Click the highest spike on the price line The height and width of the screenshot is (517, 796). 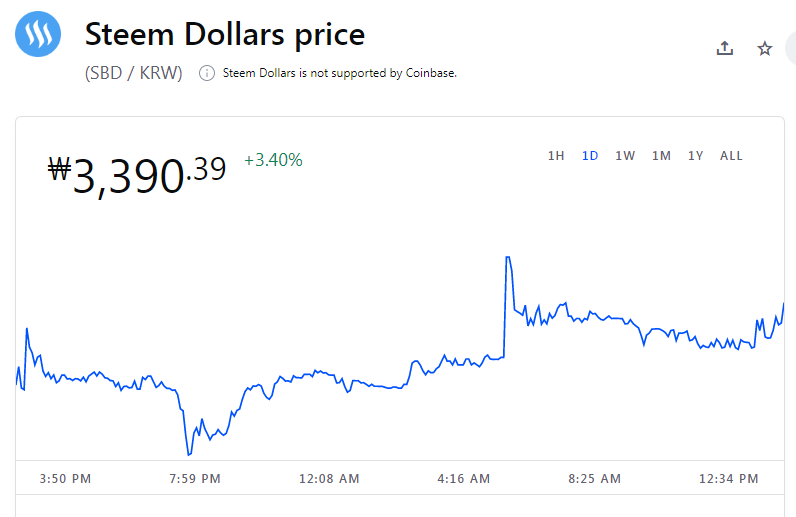(508, 257)
